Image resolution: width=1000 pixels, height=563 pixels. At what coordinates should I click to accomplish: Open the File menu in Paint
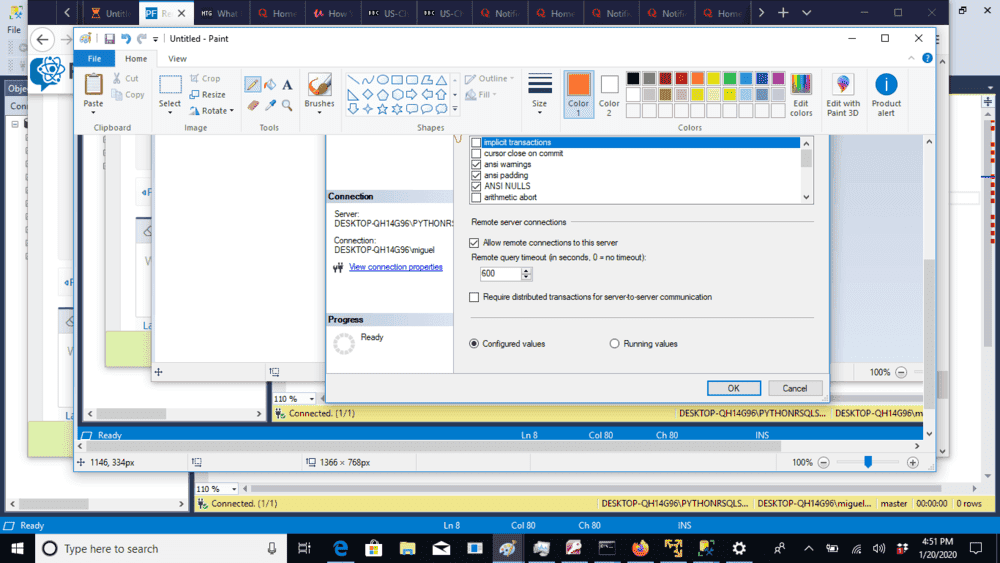tap(94, 59)
